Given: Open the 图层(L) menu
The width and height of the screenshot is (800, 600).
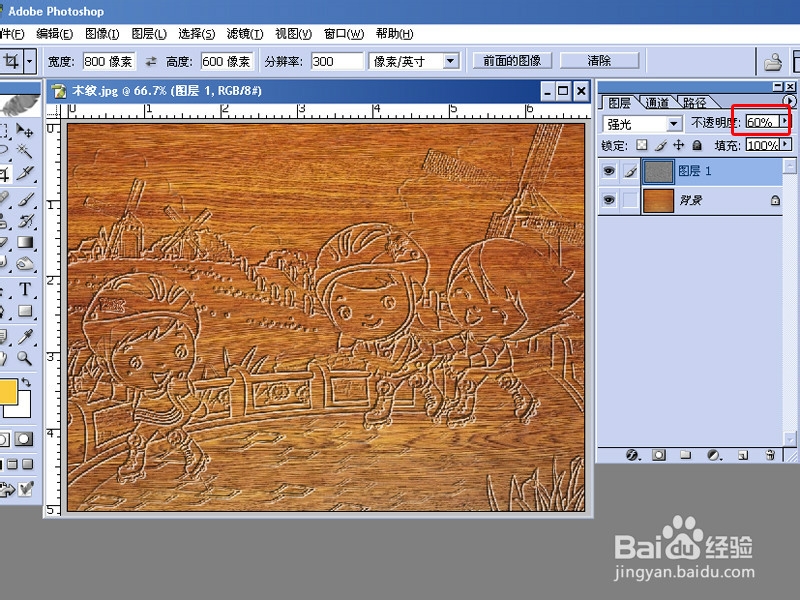Looking at the screenshot, I should 149,34.
